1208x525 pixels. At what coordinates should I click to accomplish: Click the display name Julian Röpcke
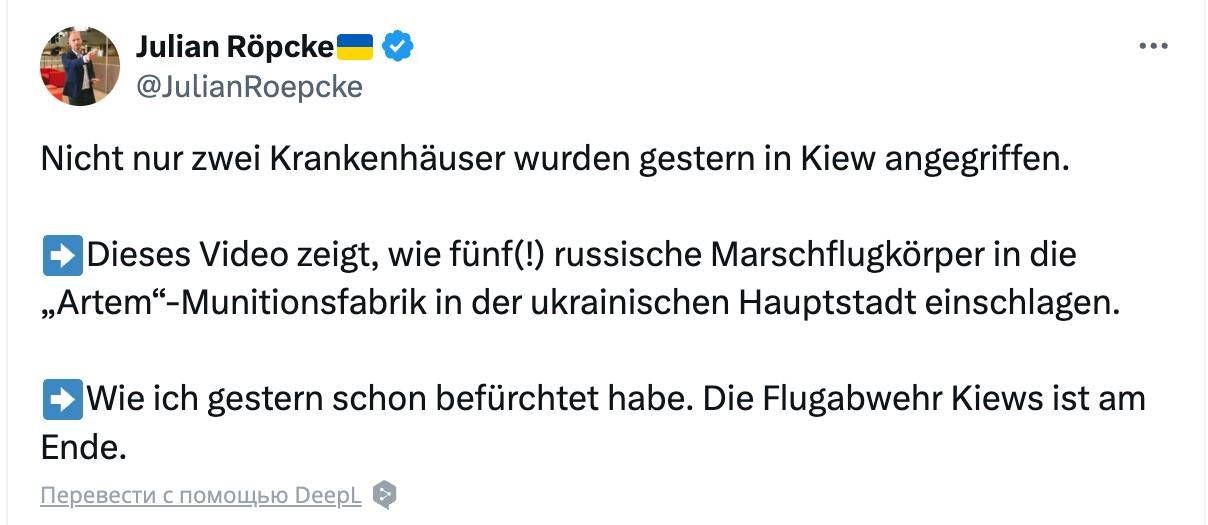click(x=234, y=46)
